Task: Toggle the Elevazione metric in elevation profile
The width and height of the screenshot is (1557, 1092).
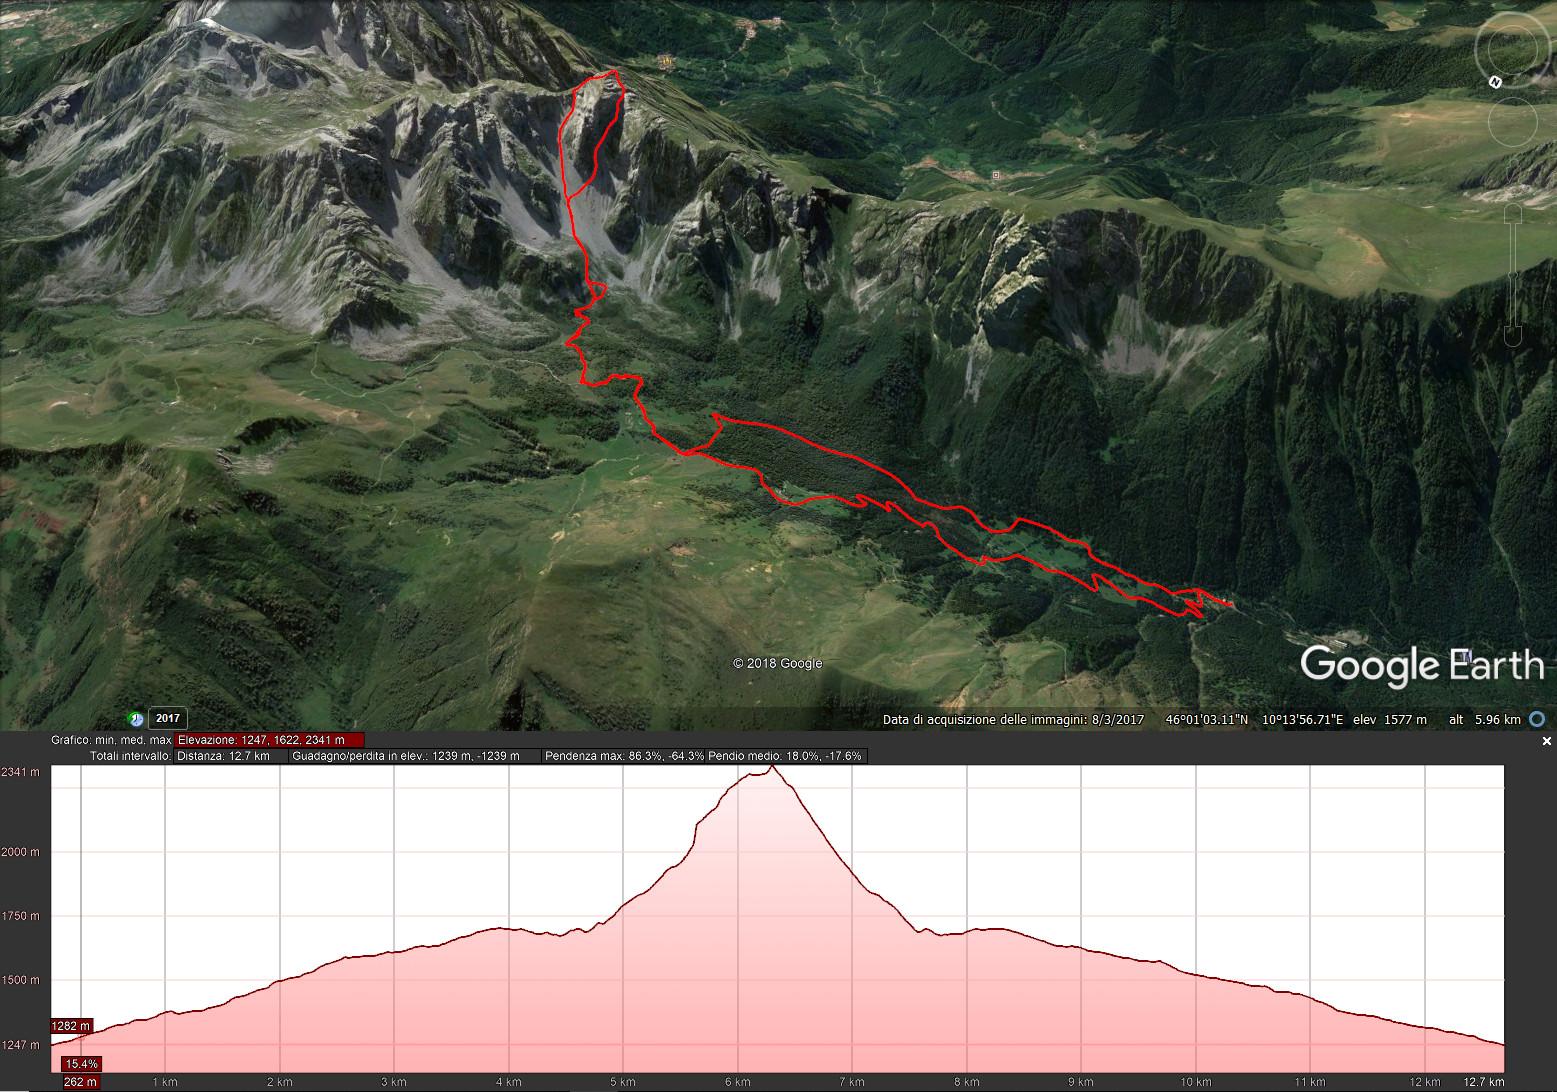Action: pos(269,740)
